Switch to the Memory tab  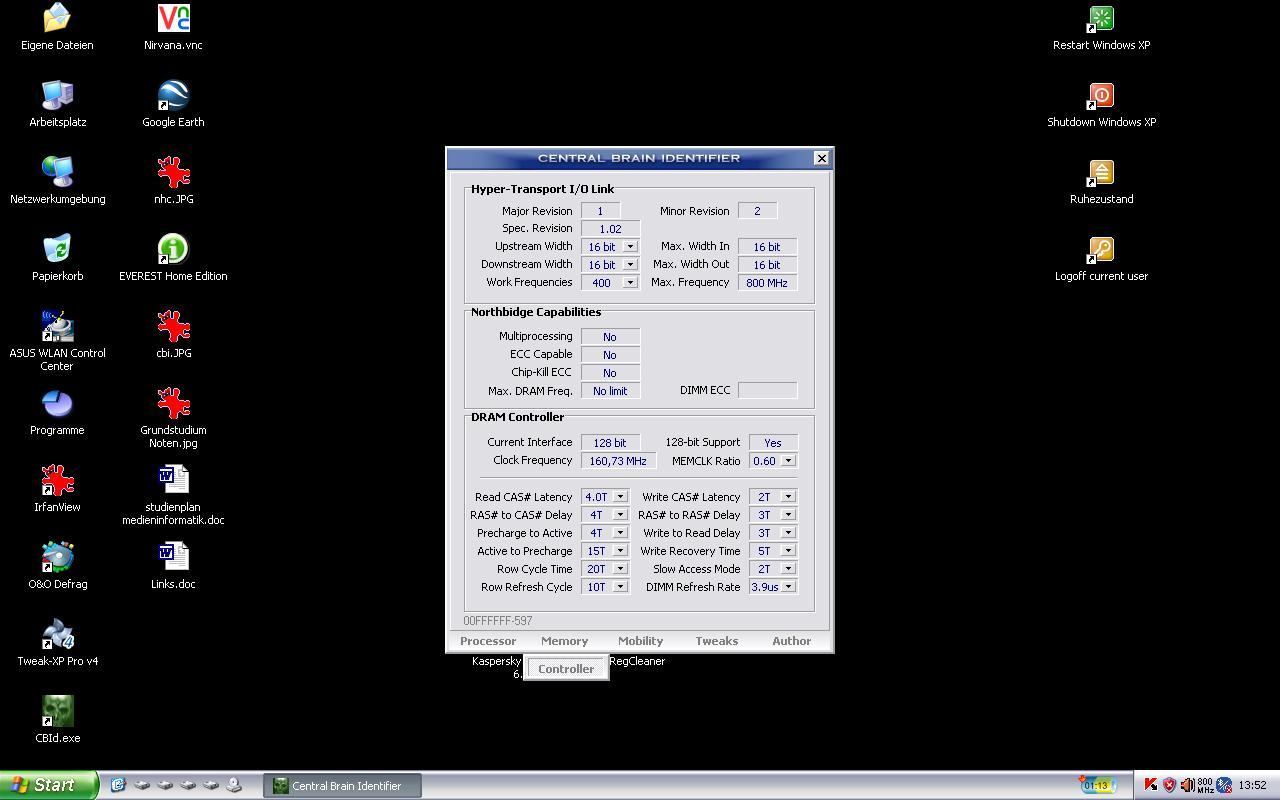pyautogui.click(x=564, y=641)
